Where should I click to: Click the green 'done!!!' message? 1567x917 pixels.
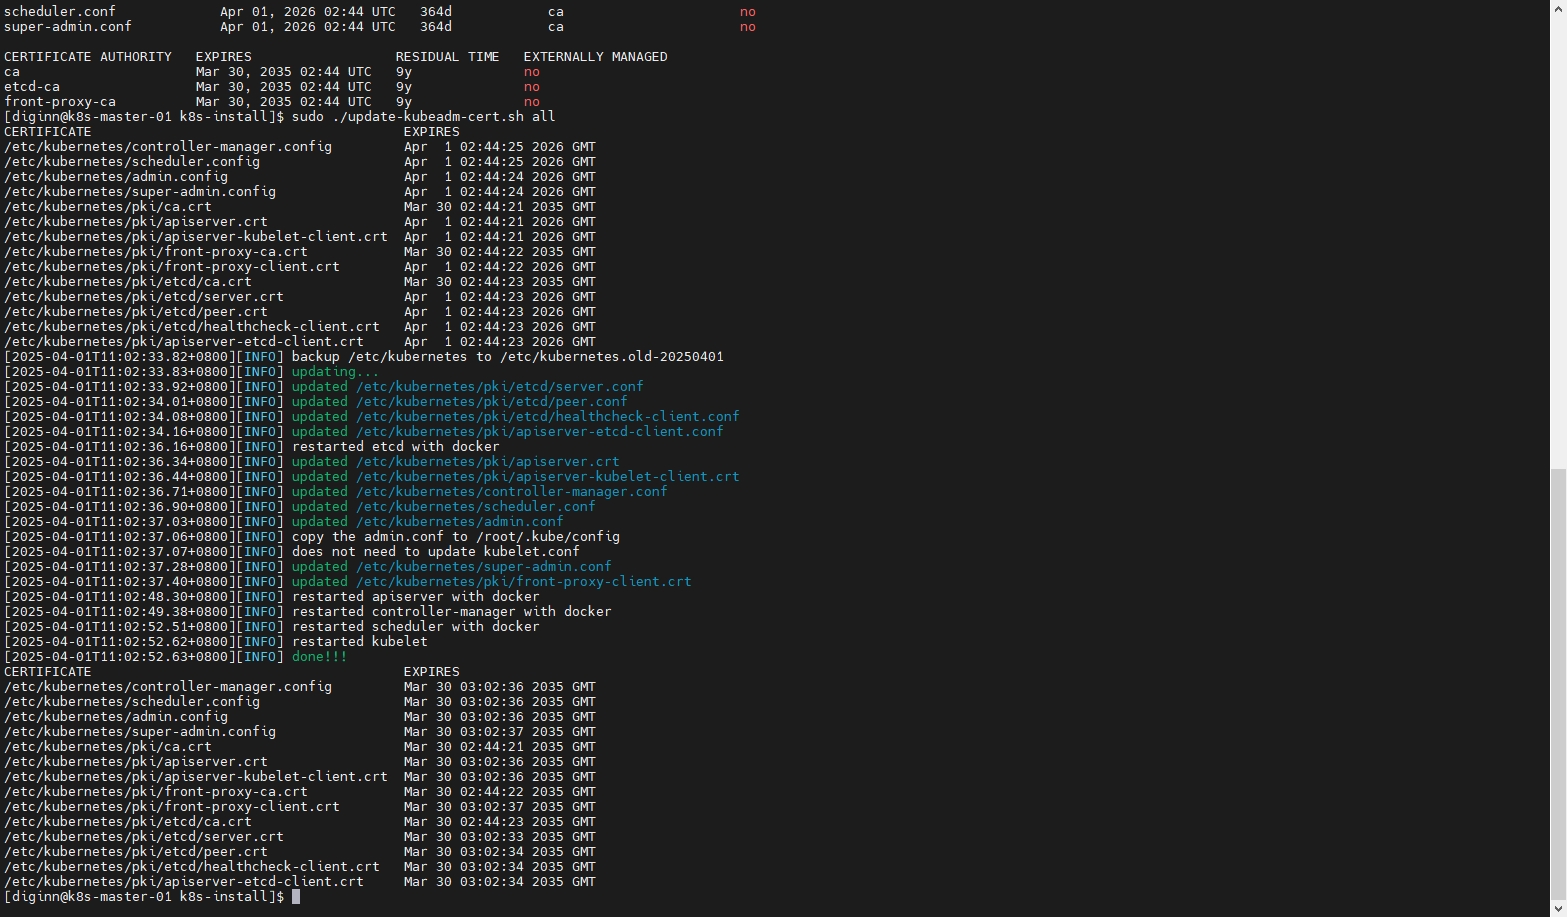coord(319,657)
